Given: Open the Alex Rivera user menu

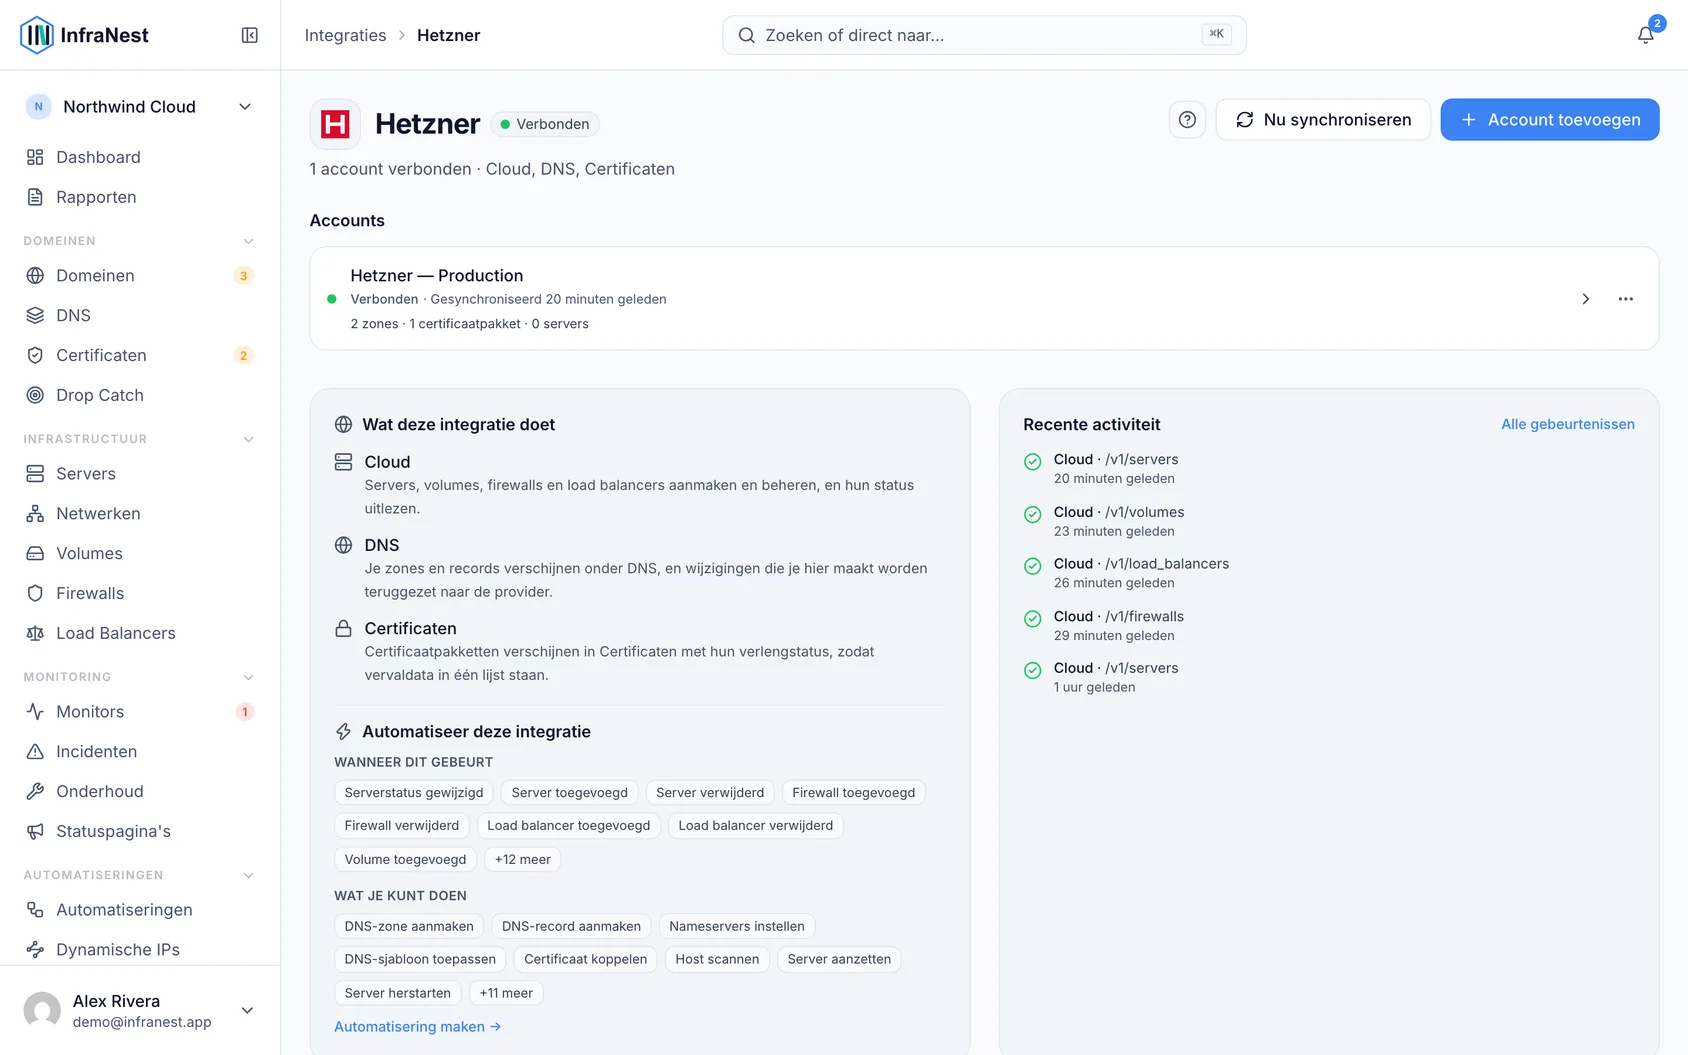Looking at the screenshot, I should tap(140, 1010).
